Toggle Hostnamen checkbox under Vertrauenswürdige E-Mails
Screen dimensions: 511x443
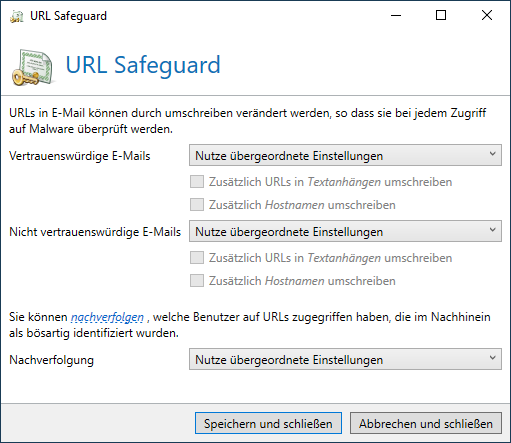(197, 205)
